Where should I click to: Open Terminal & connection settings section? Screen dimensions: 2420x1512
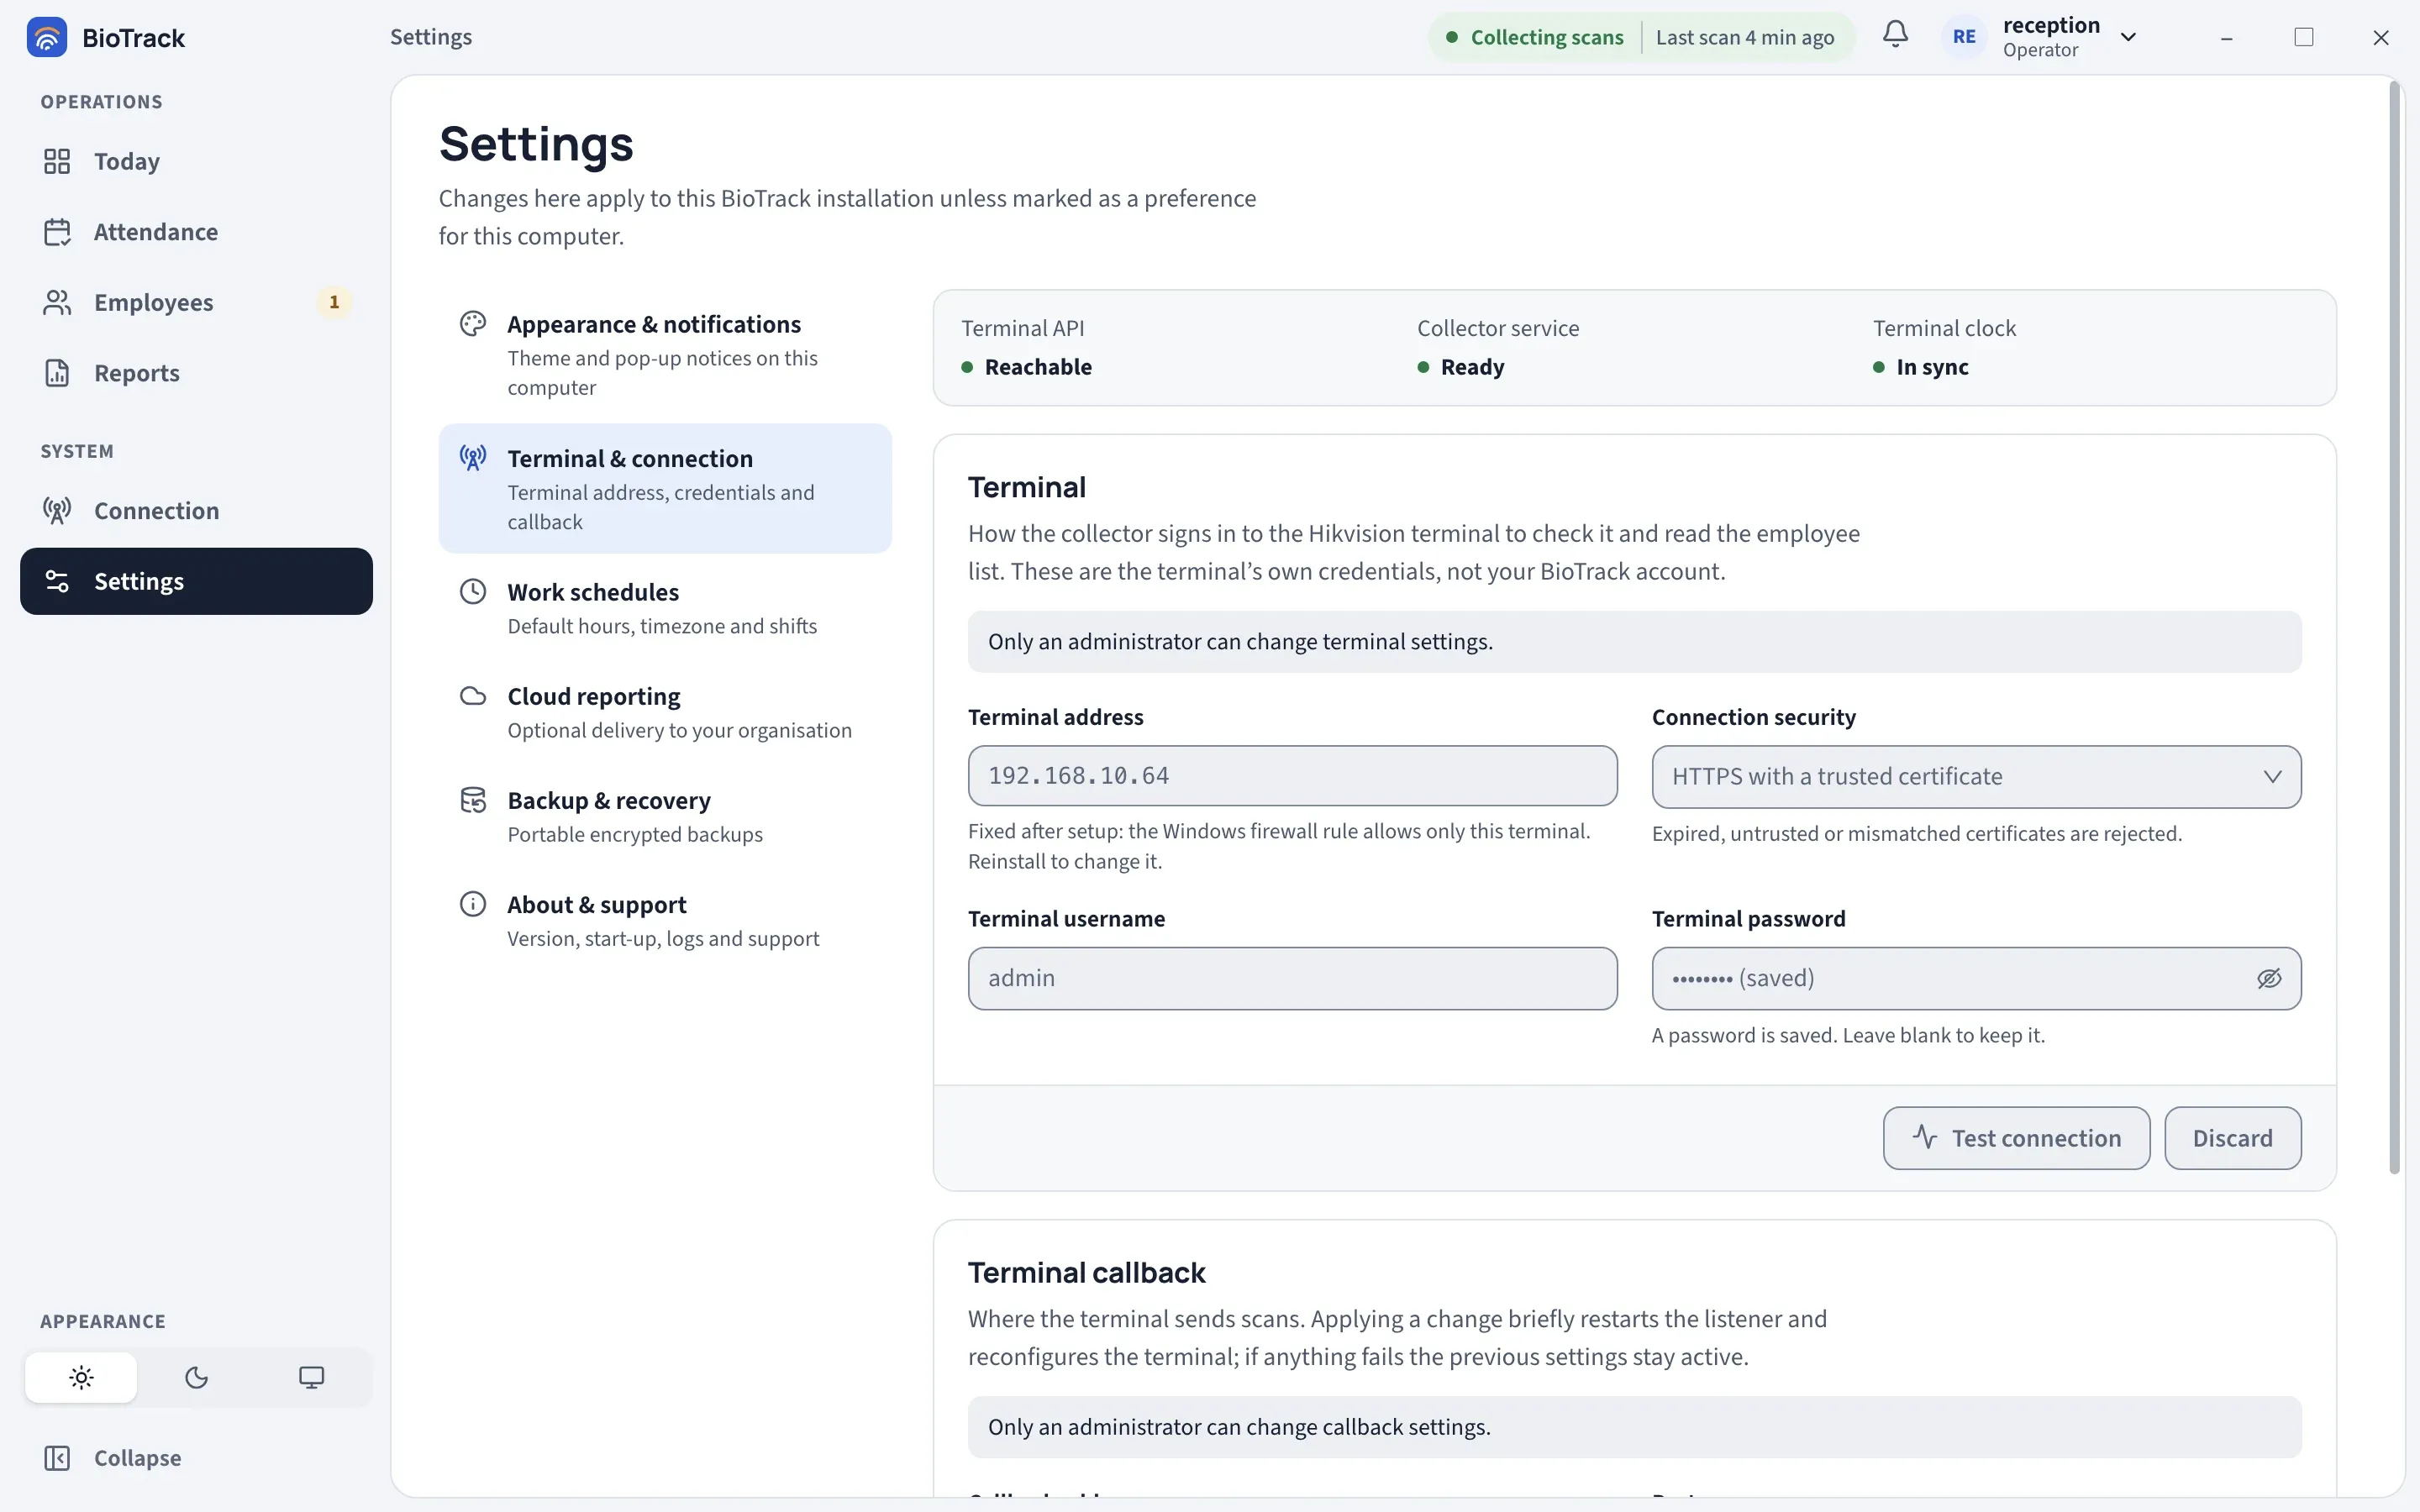(665, 488)
